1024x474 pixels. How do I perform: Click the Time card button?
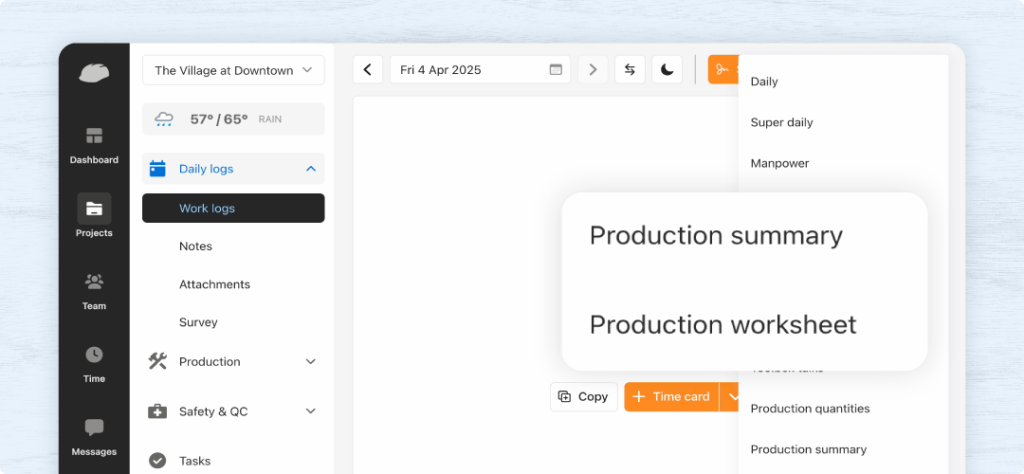pyautogui.click(x=672, y=397)
